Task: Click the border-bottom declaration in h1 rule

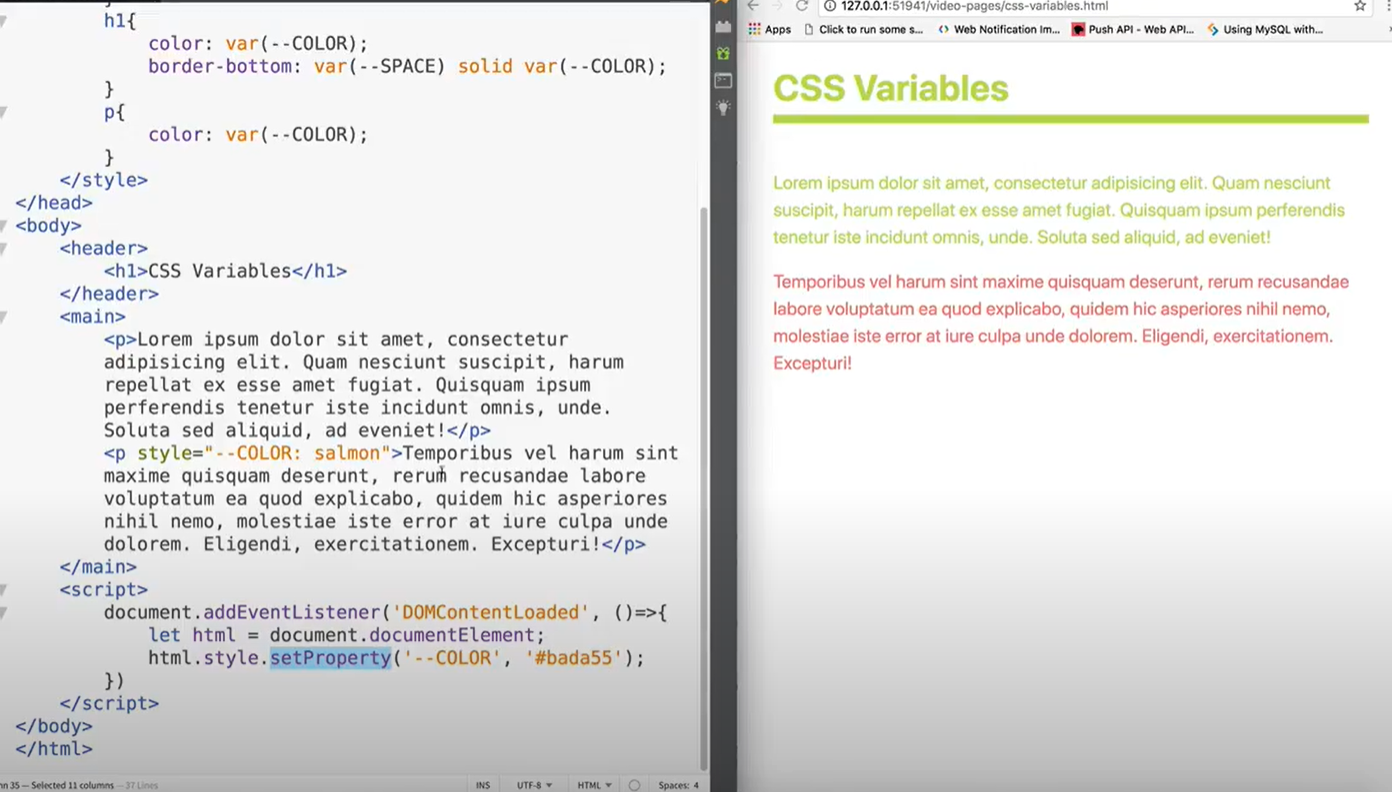Action: point(407,67)
